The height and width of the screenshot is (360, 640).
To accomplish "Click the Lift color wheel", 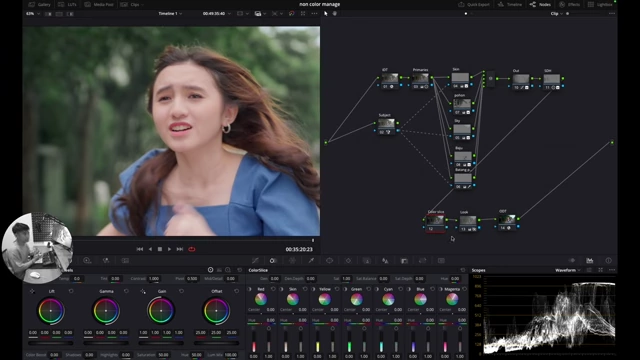I will [x=51, y=311].
